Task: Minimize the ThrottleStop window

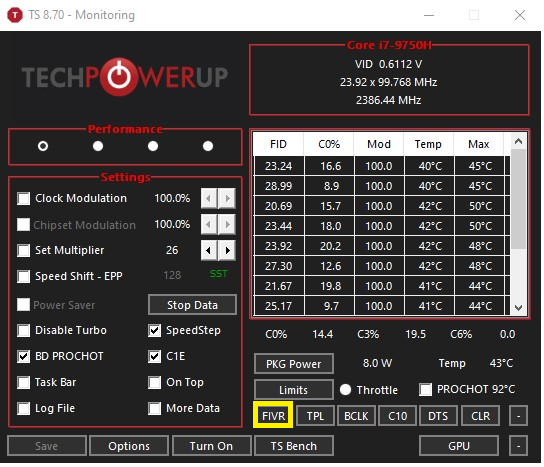Action: pos(429,15)
